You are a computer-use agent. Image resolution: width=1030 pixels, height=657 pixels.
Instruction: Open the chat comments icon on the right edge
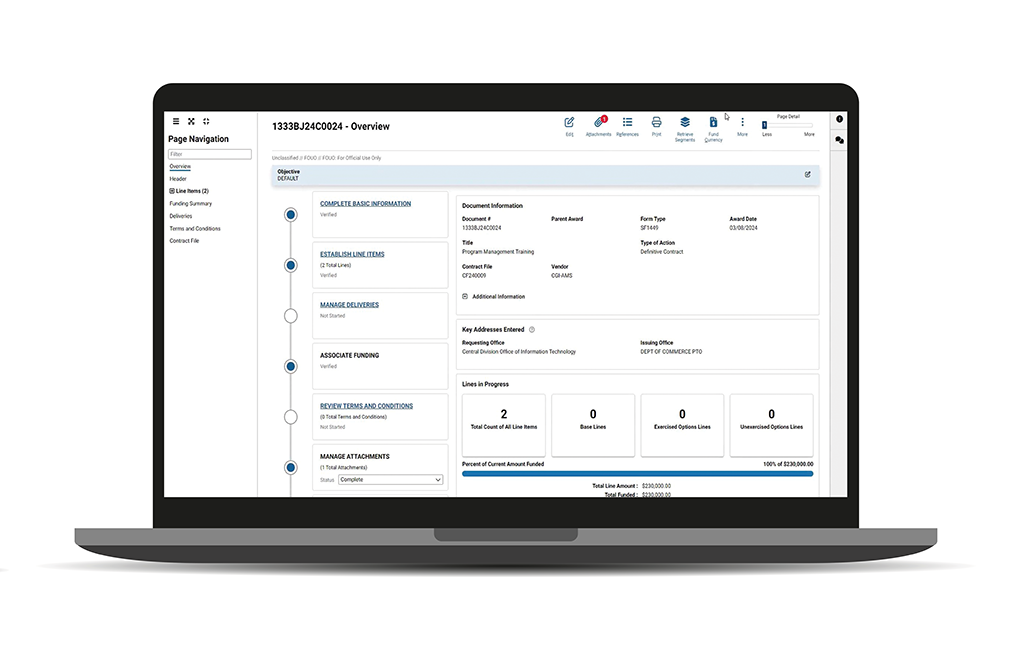[x=839, y=141]
